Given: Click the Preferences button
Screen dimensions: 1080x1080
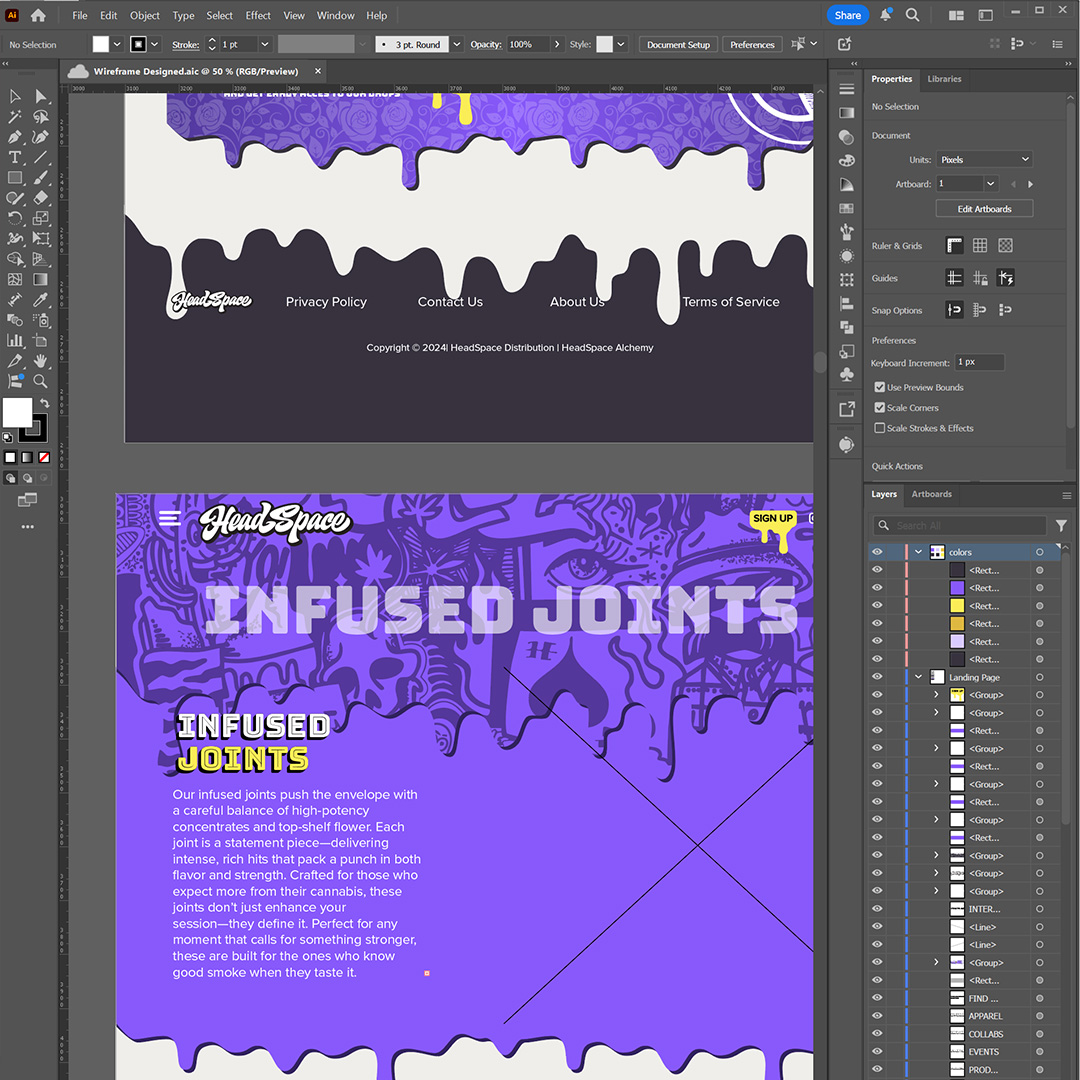Looking at the screenshot, I should (x=752, y=44).
